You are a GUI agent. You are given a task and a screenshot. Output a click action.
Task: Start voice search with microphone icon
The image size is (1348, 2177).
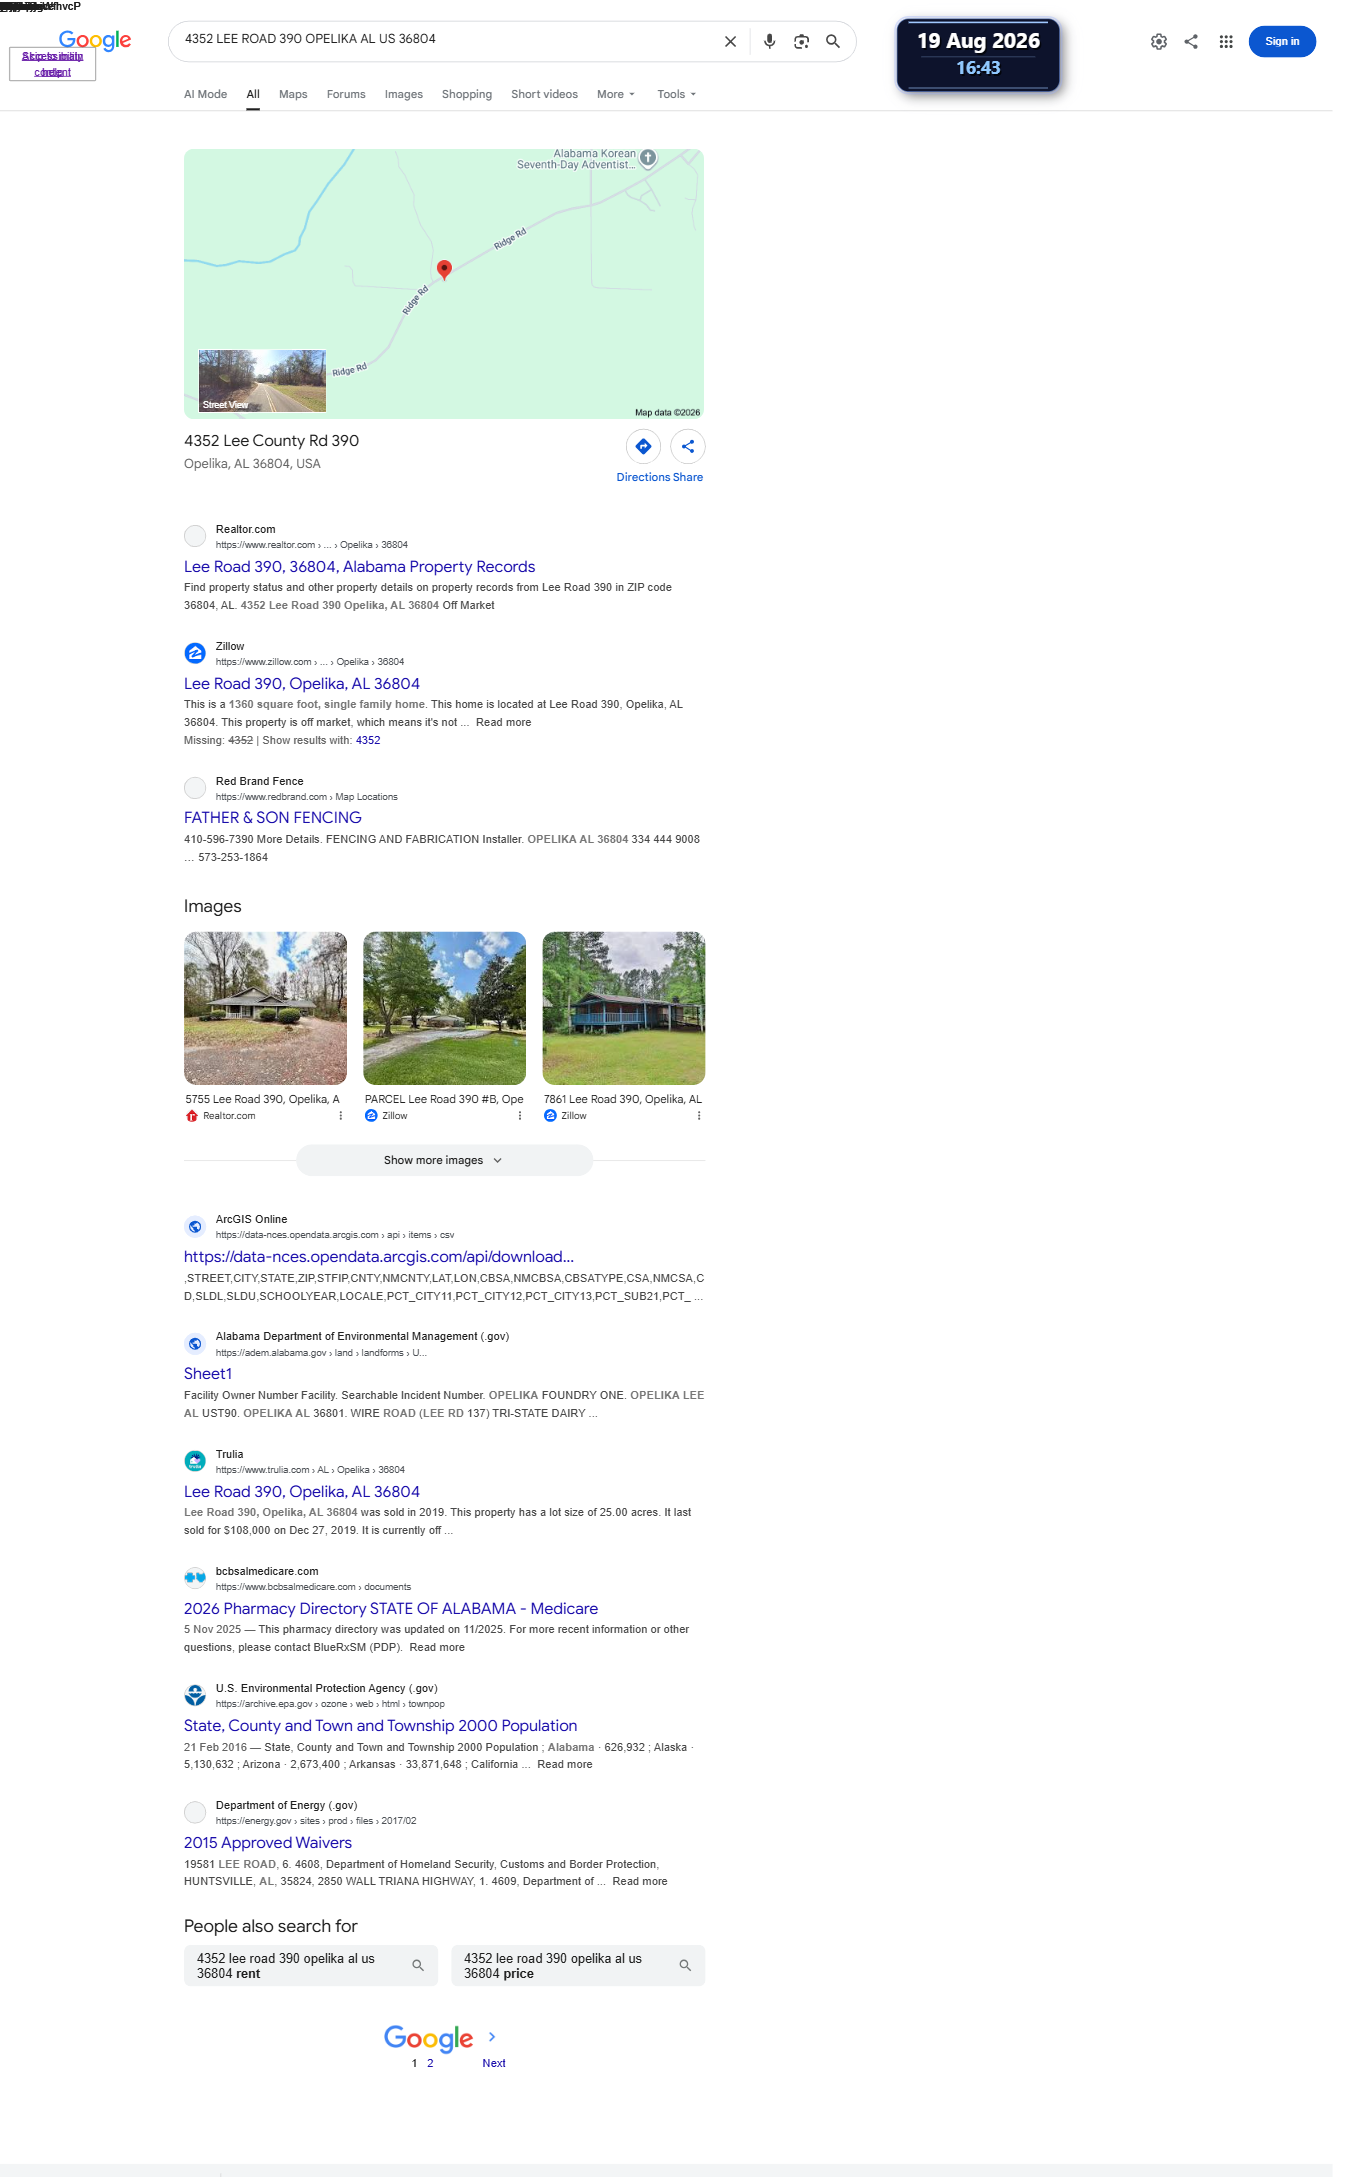[769, 42]
